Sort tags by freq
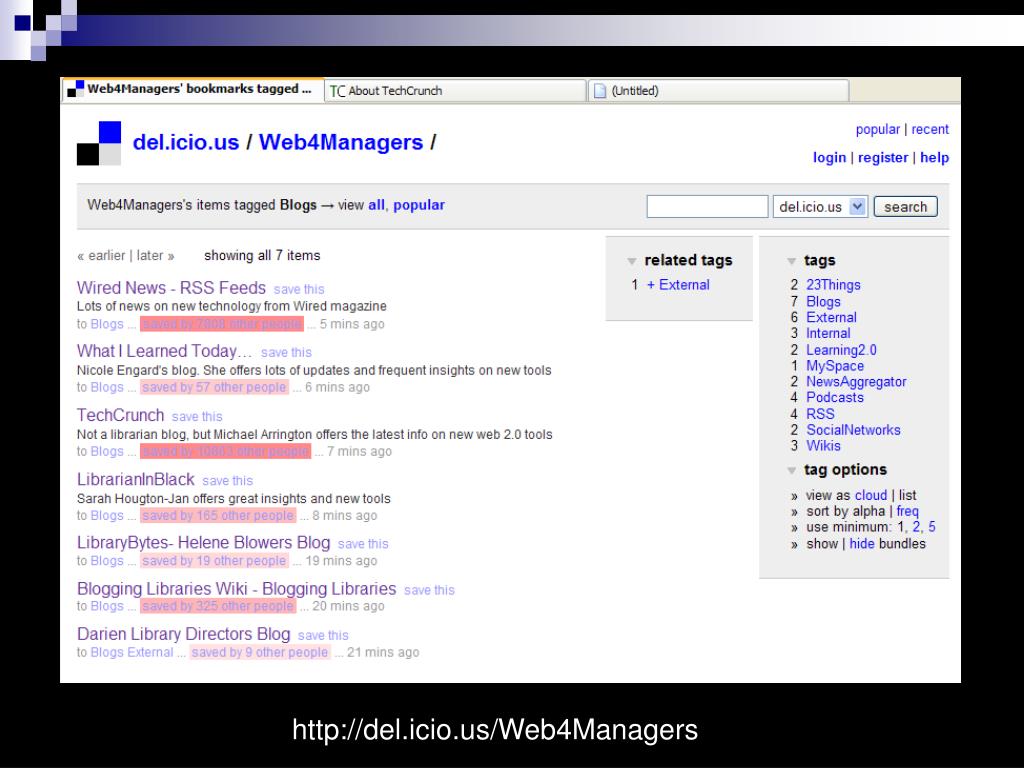Screen dimensions: 1024x768 (x=908, y=511)
